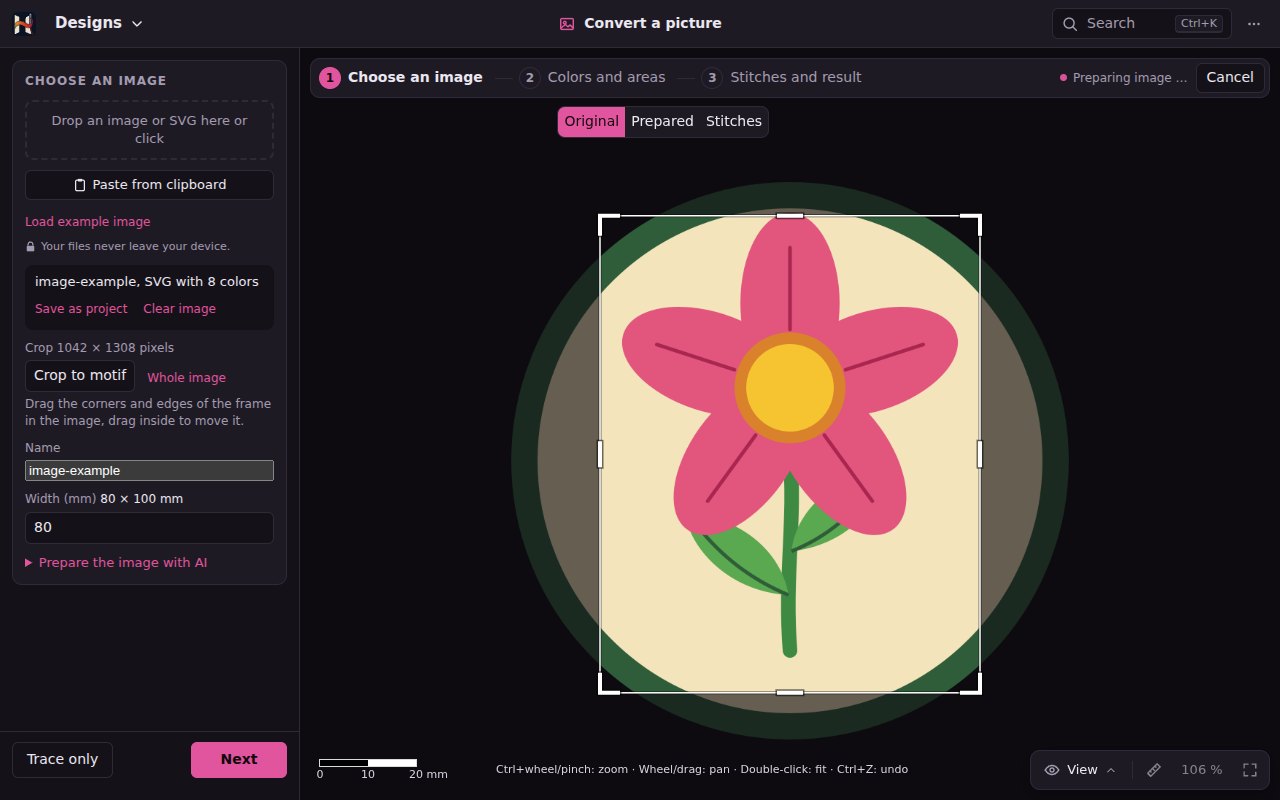Go to step 3 Stitches and result
Image resolution: width=1280 pixels, height=800 pixels.
pos(781,77)
